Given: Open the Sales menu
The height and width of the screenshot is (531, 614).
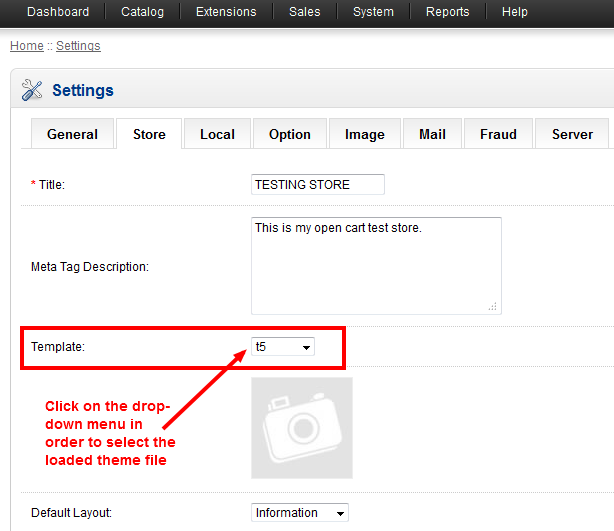Looking at the screenshot, I should pos(305,12).
